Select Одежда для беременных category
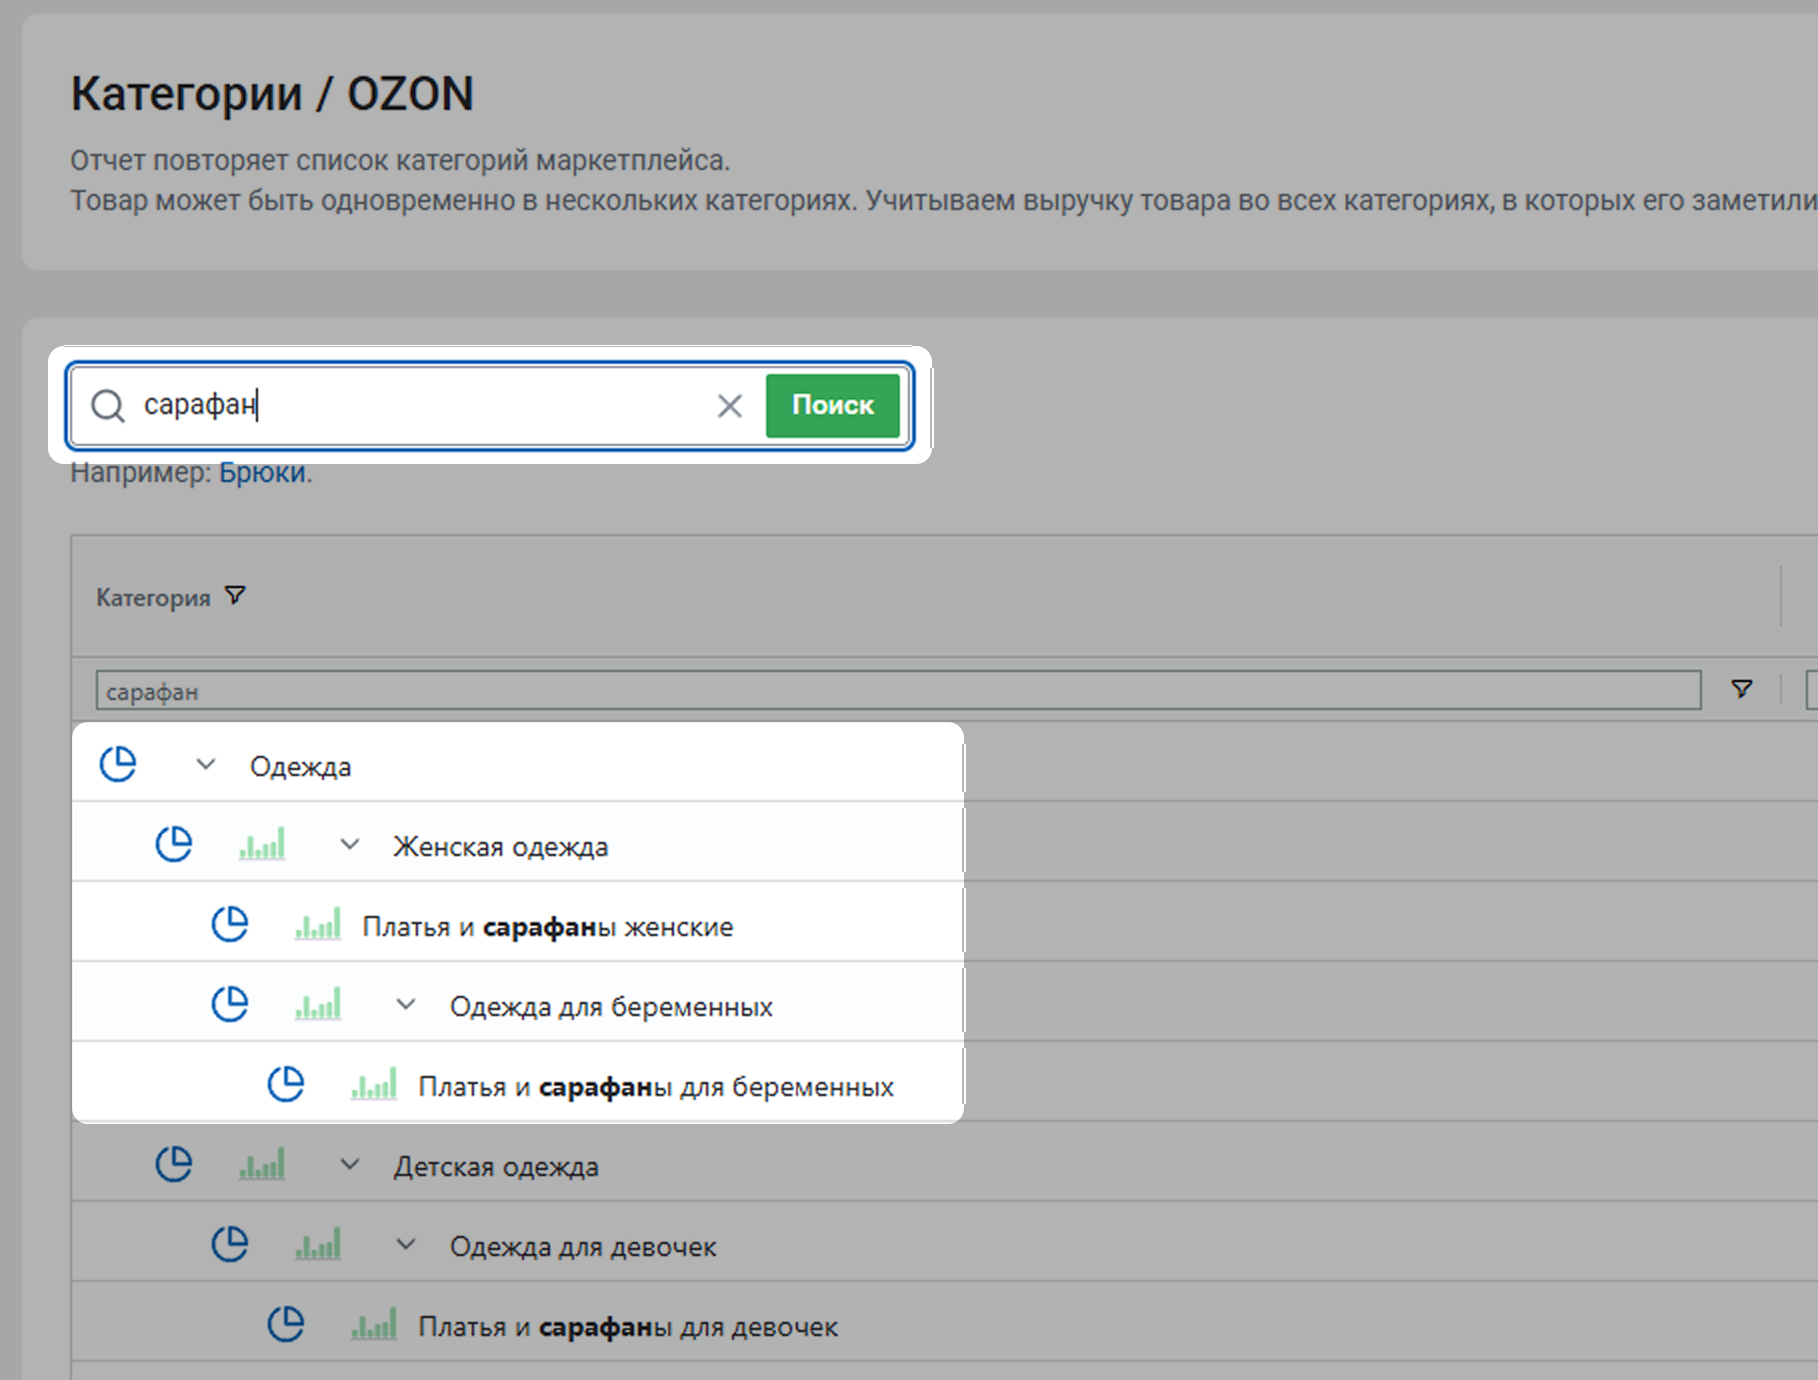The height and width of the screenshot is (1380, 1818). (x=611, y=1007)
